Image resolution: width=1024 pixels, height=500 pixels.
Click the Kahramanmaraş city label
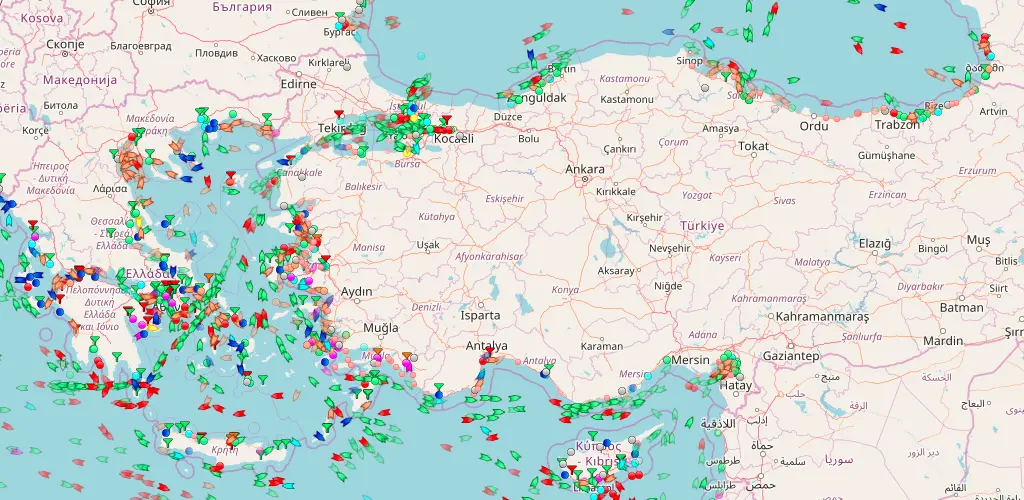pyautogui.click(x=823, y=317)
